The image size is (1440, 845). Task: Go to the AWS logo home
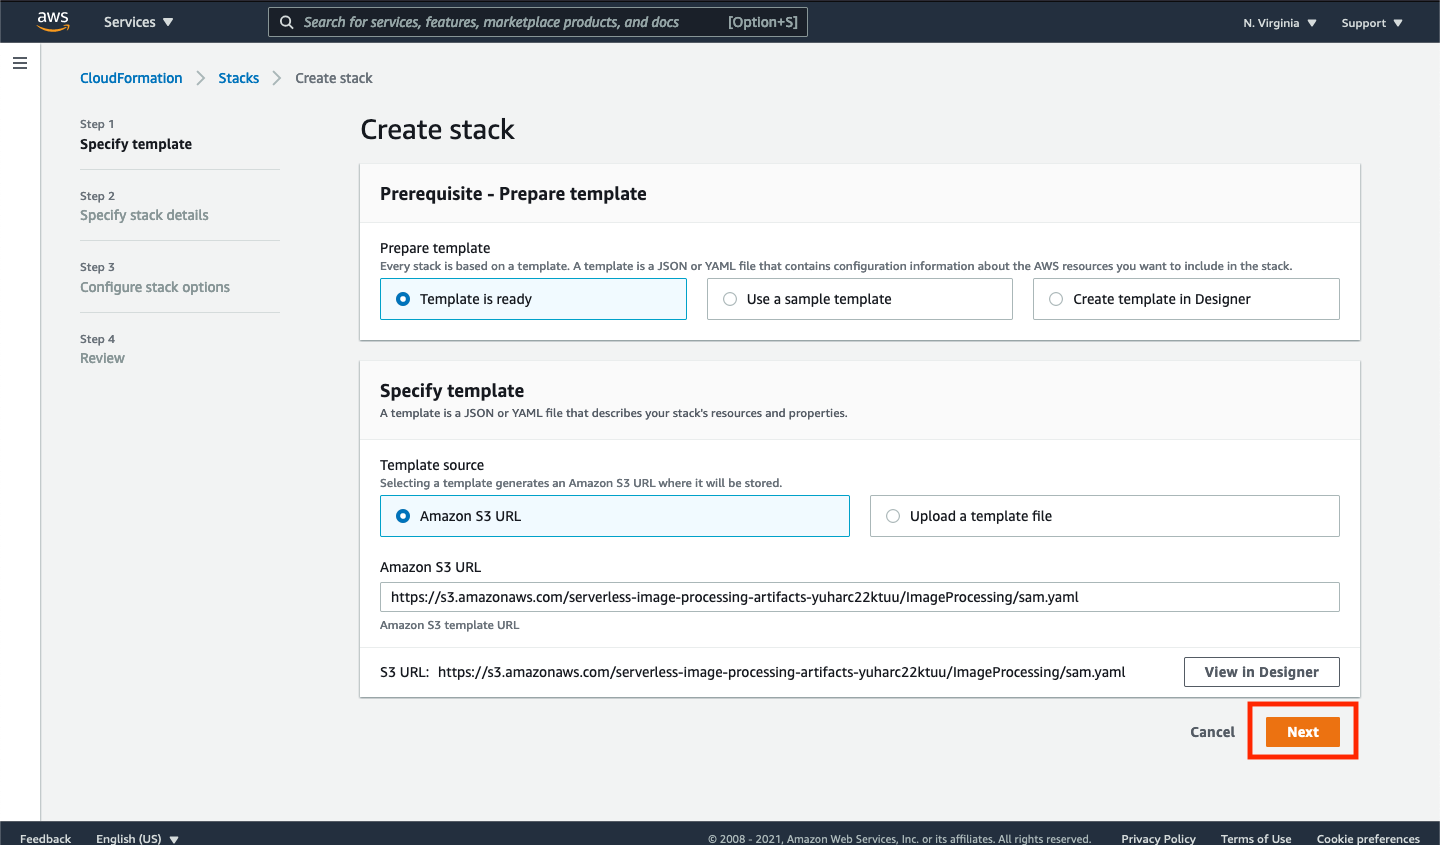53,21
